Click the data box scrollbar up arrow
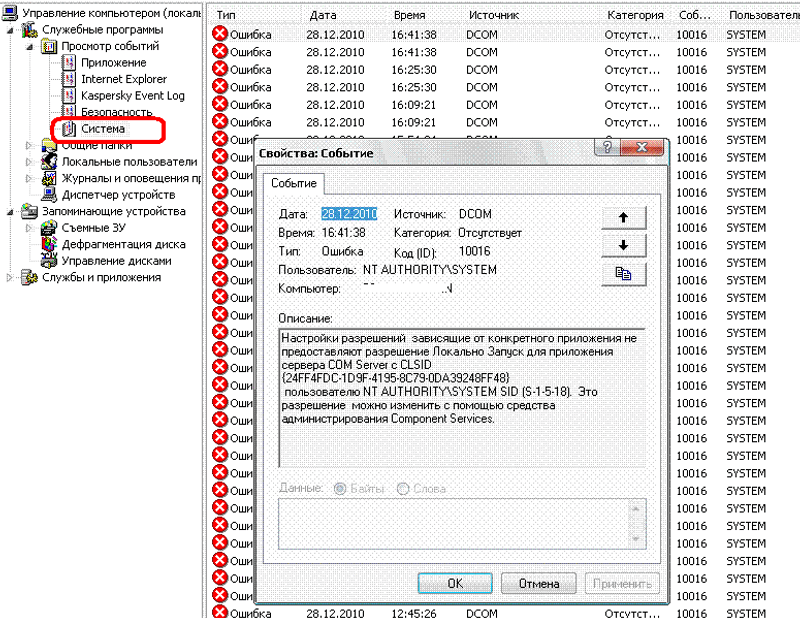The width and height of the screenshot is (800, 618). coord(636,509)
